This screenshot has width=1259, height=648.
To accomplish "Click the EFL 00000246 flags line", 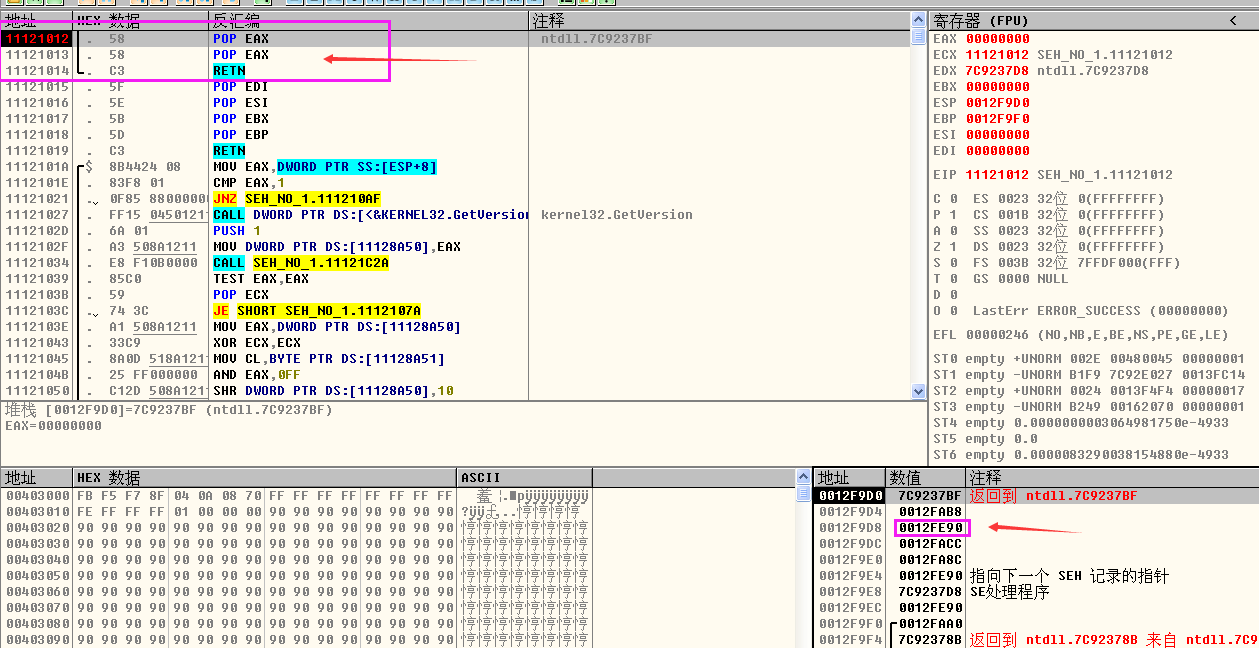I will tap(1081, 335).
